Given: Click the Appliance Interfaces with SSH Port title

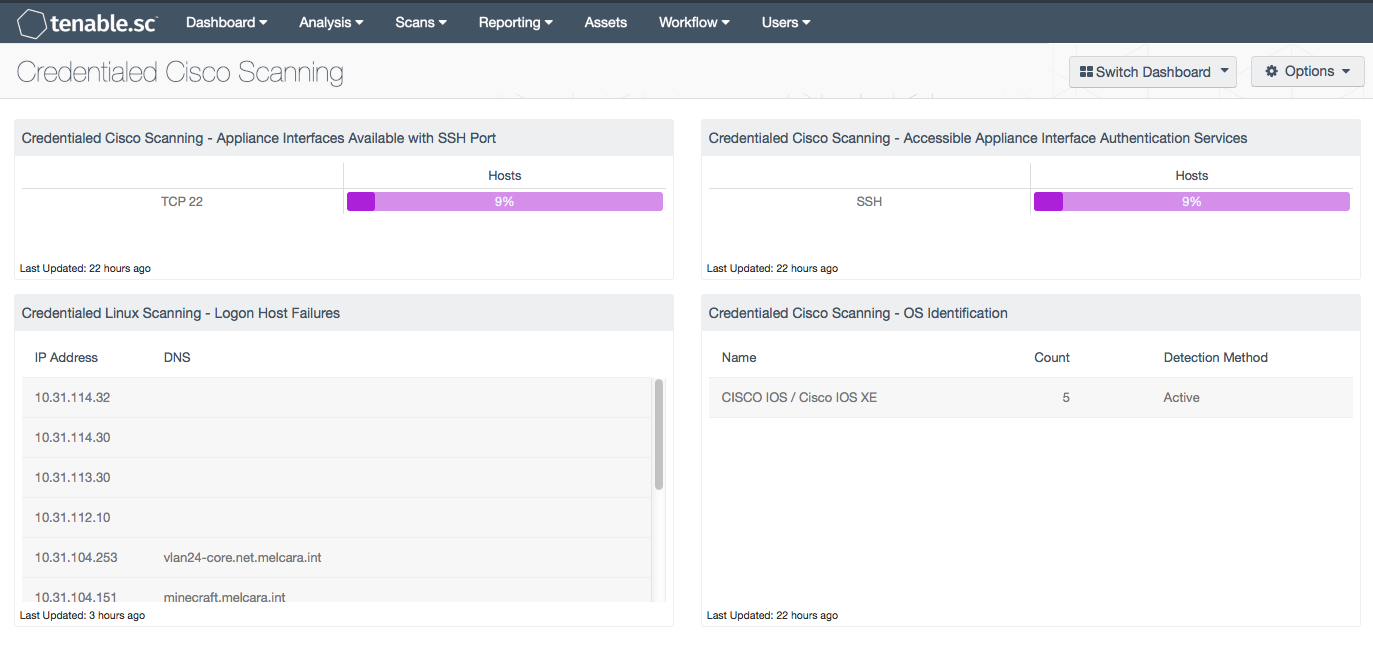Looking at the screenshot, I should [259, 138].
